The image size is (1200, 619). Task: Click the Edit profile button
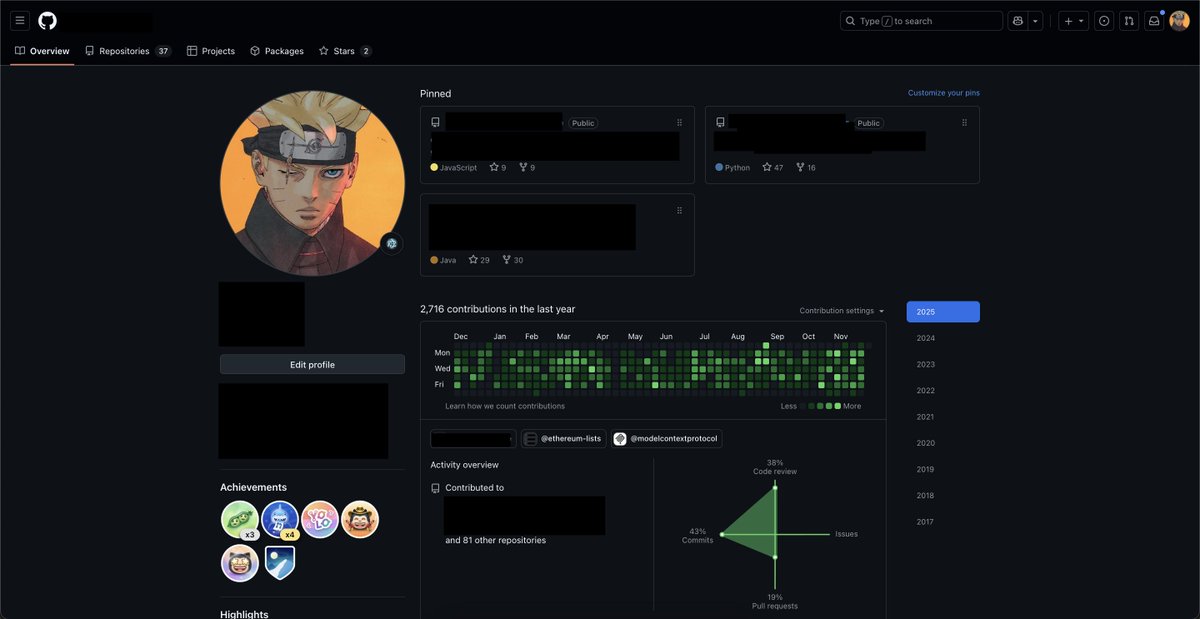pyautogui.click(x=312, y=365)
